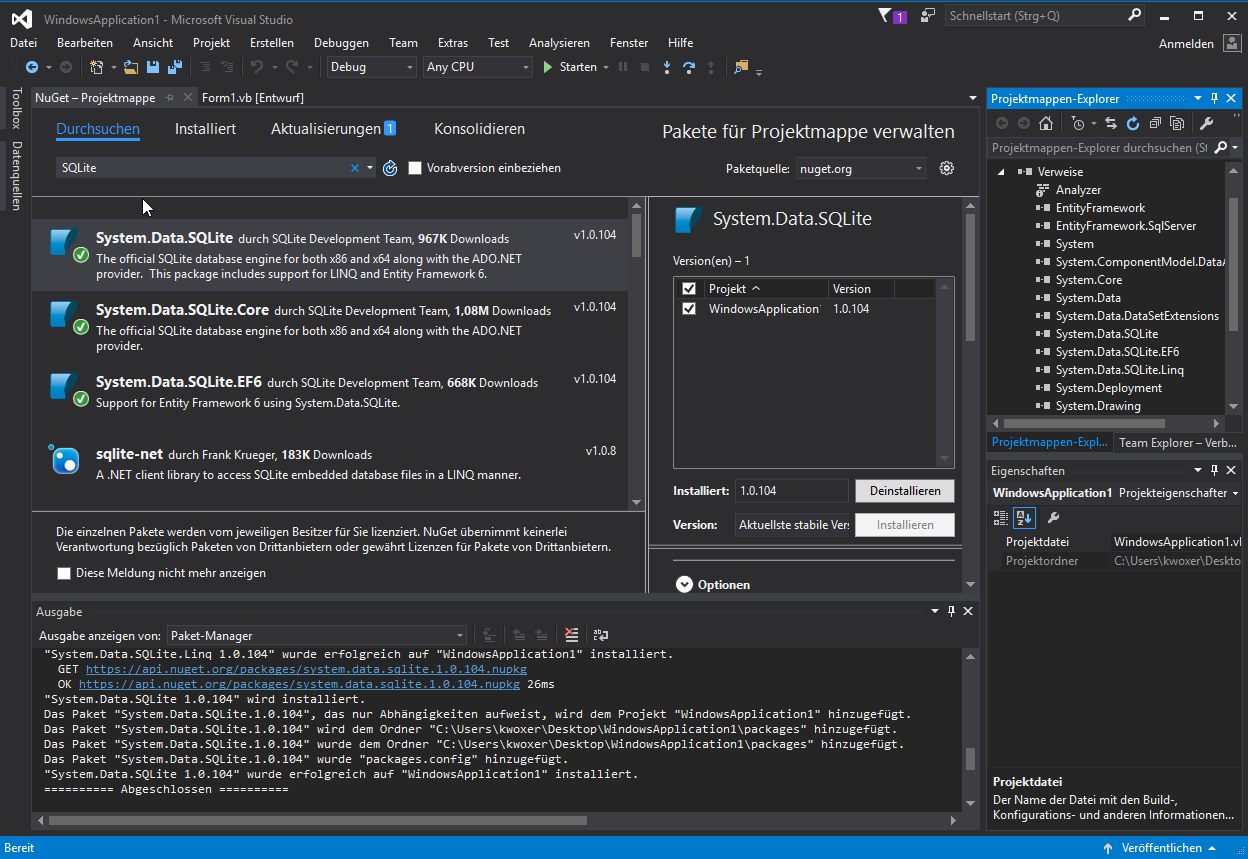This screenshot has width=1248, height=859.
Task: Open the Any CPU platform dropdown
Action: click(478, 67)
